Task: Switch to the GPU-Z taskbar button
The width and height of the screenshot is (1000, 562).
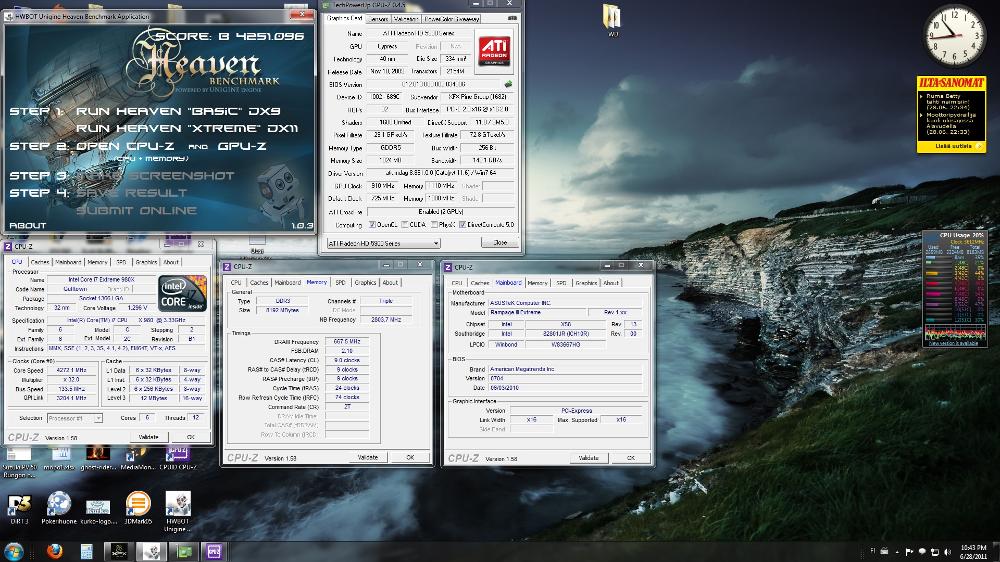Action: click(184, 551)
